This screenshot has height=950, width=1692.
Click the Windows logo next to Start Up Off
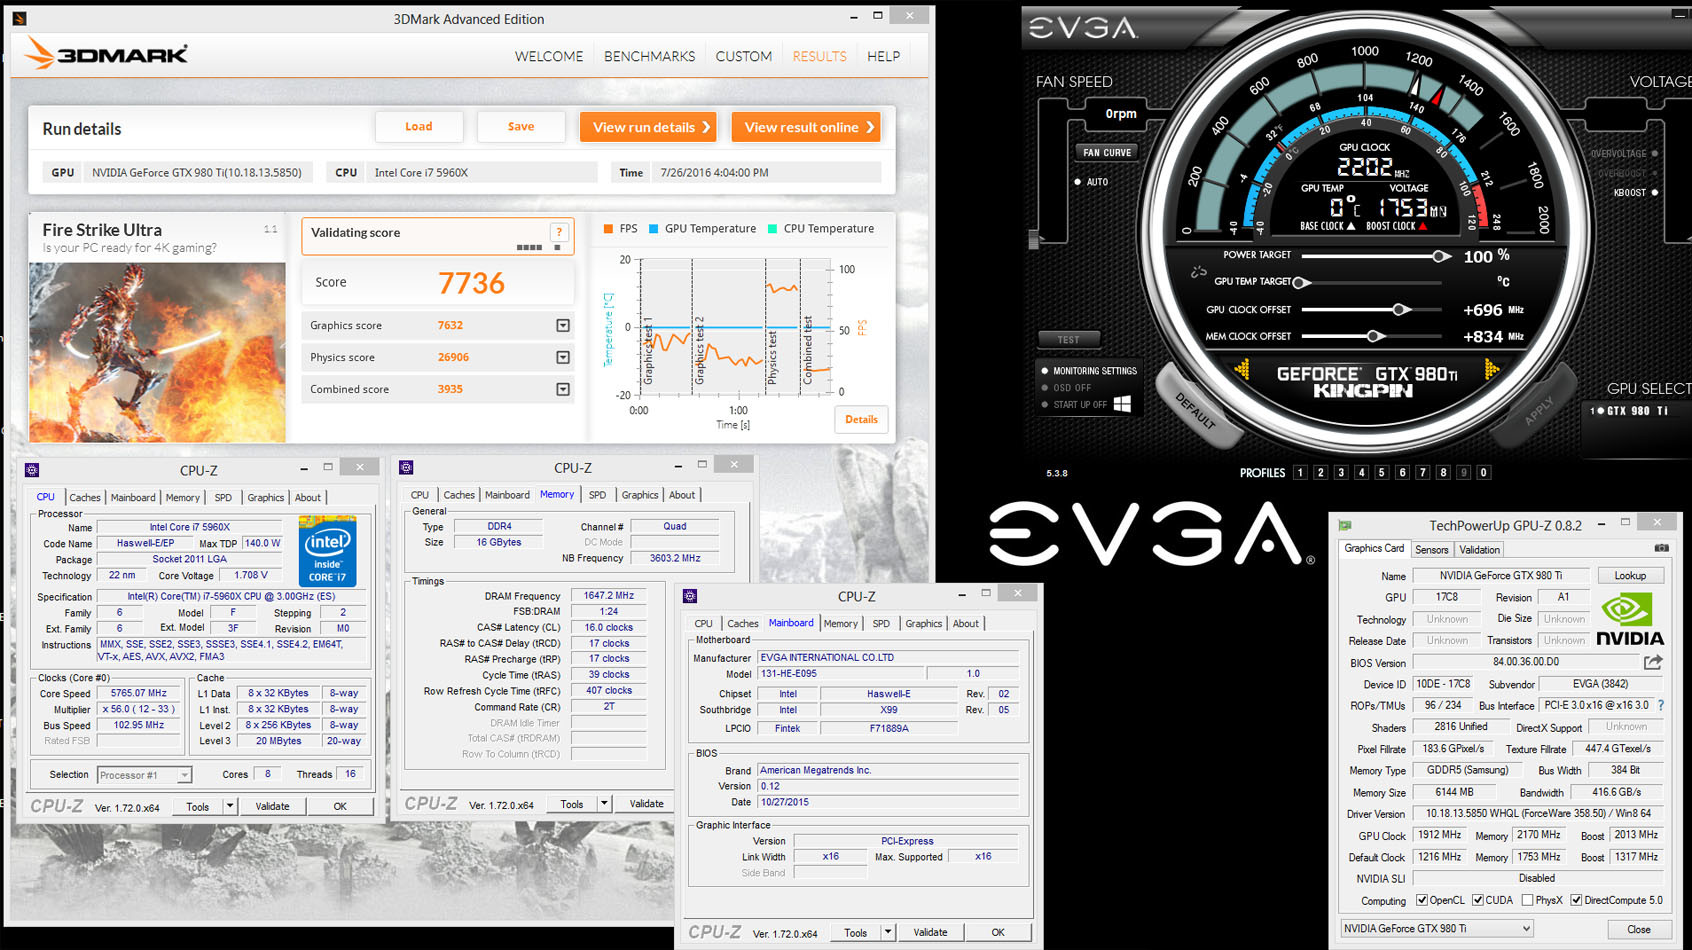tap(1122, 404)
